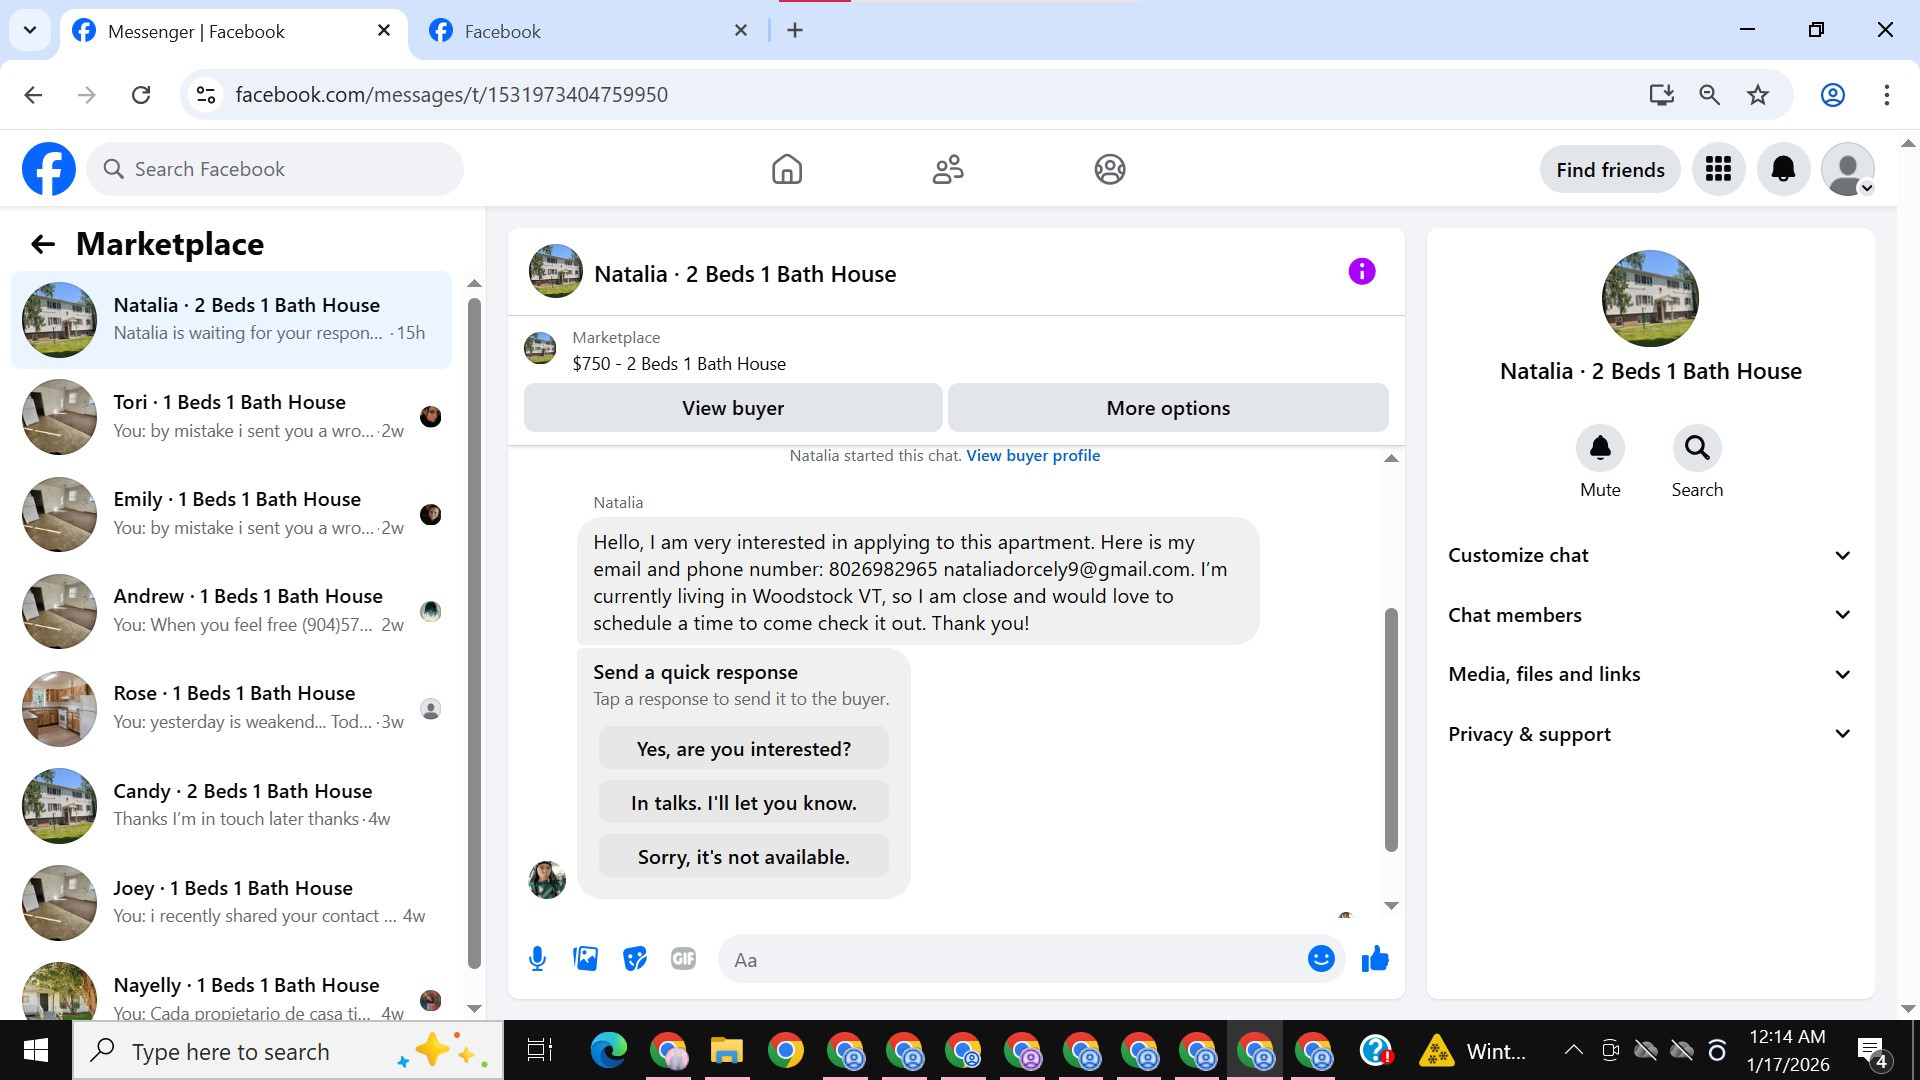Expand Chat members section

(x=1649, y=615)
